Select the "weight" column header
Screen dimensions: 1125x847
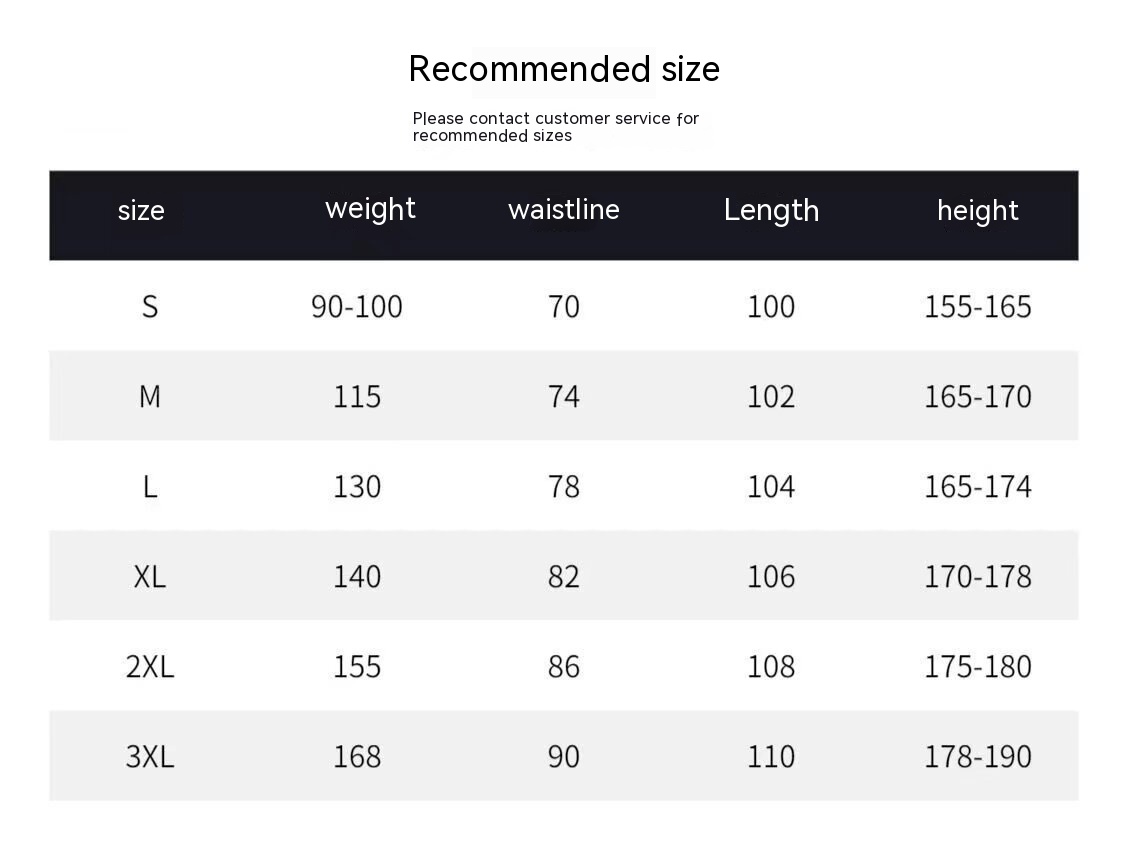pos(370,209)
